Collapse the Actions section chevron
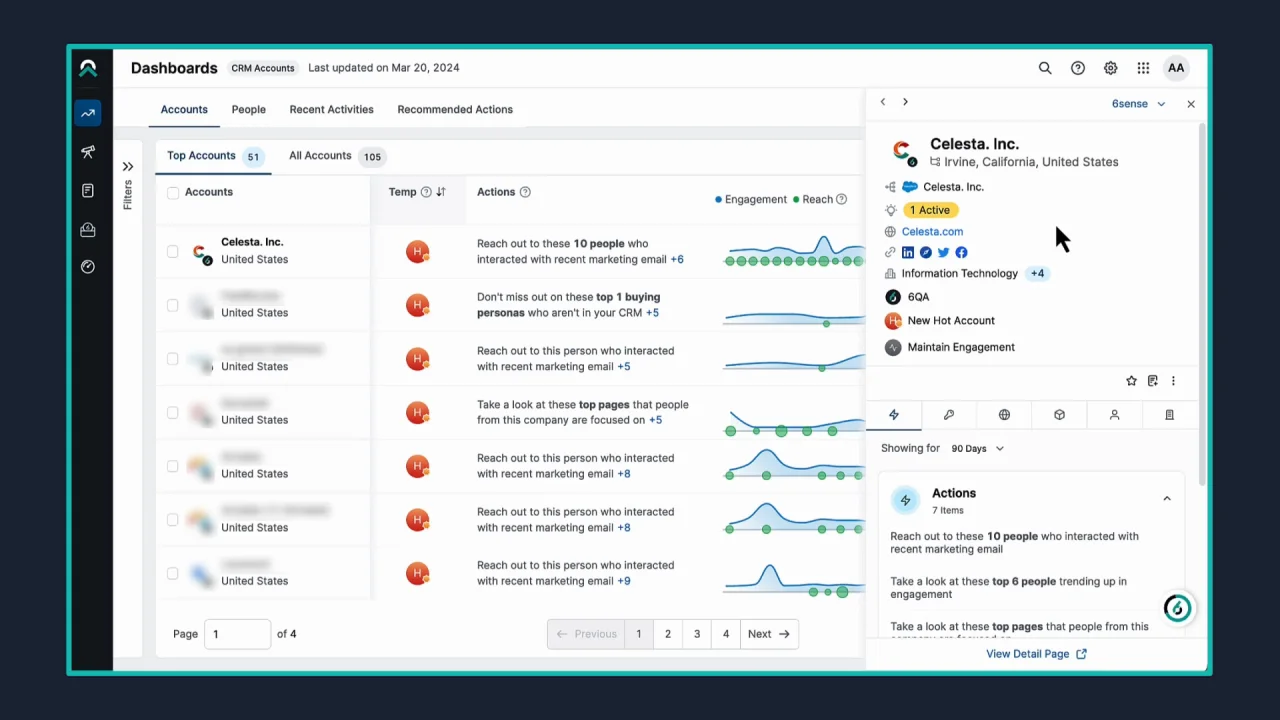This screenshot has height=720, width=1280. click(x=1166, y=499)
